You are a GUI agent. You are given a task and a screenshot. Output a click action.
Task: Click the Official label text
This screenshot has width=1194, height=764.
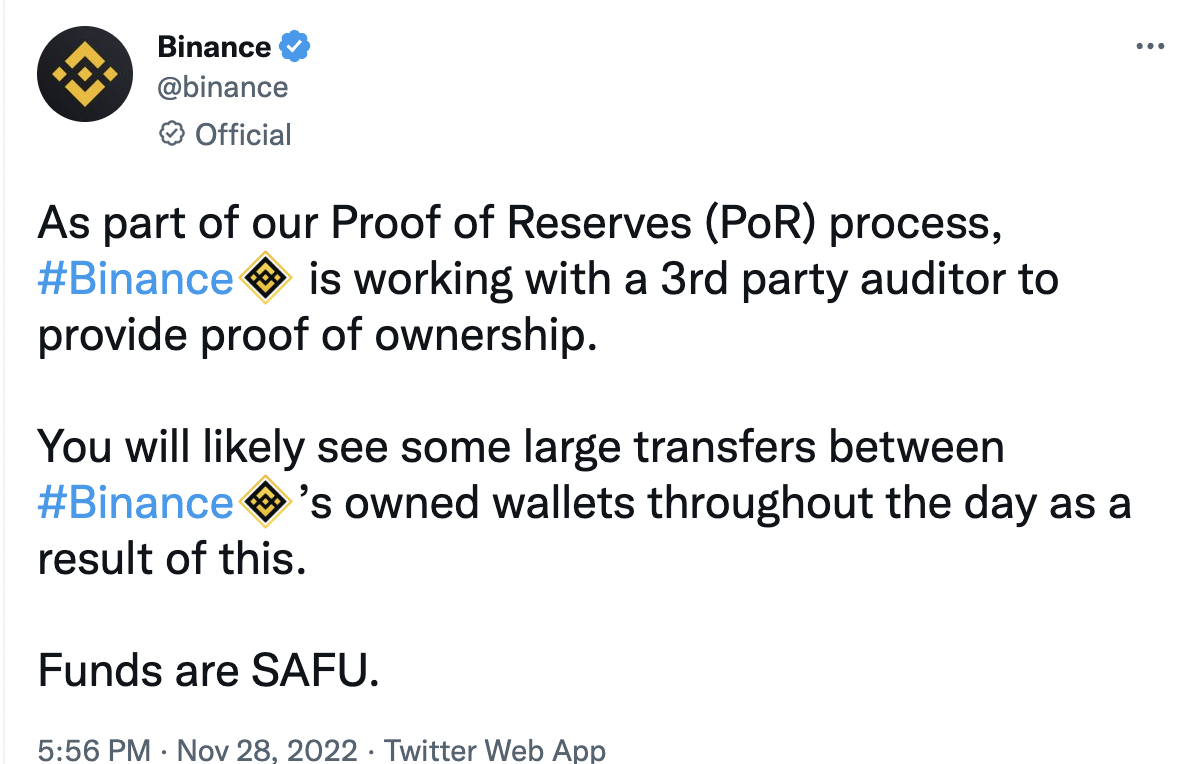click(x=243, y=135)
